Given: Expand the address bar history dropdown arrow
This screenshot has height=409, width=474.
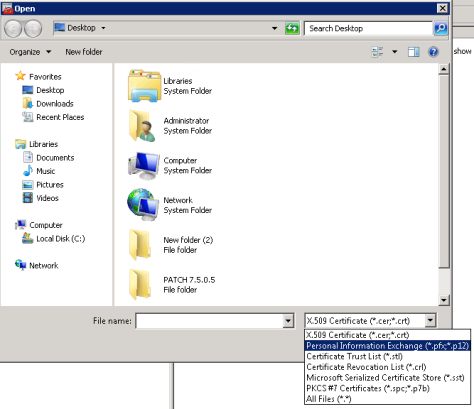Looking at the screenshot, I should [274, 28].
